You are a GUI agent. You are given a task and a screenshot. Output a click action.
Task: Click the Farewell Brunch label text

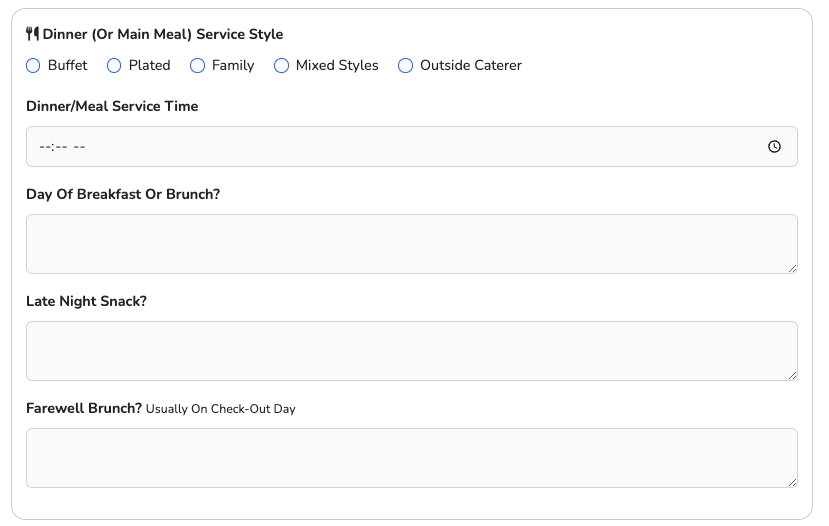[x=84, y=408]
